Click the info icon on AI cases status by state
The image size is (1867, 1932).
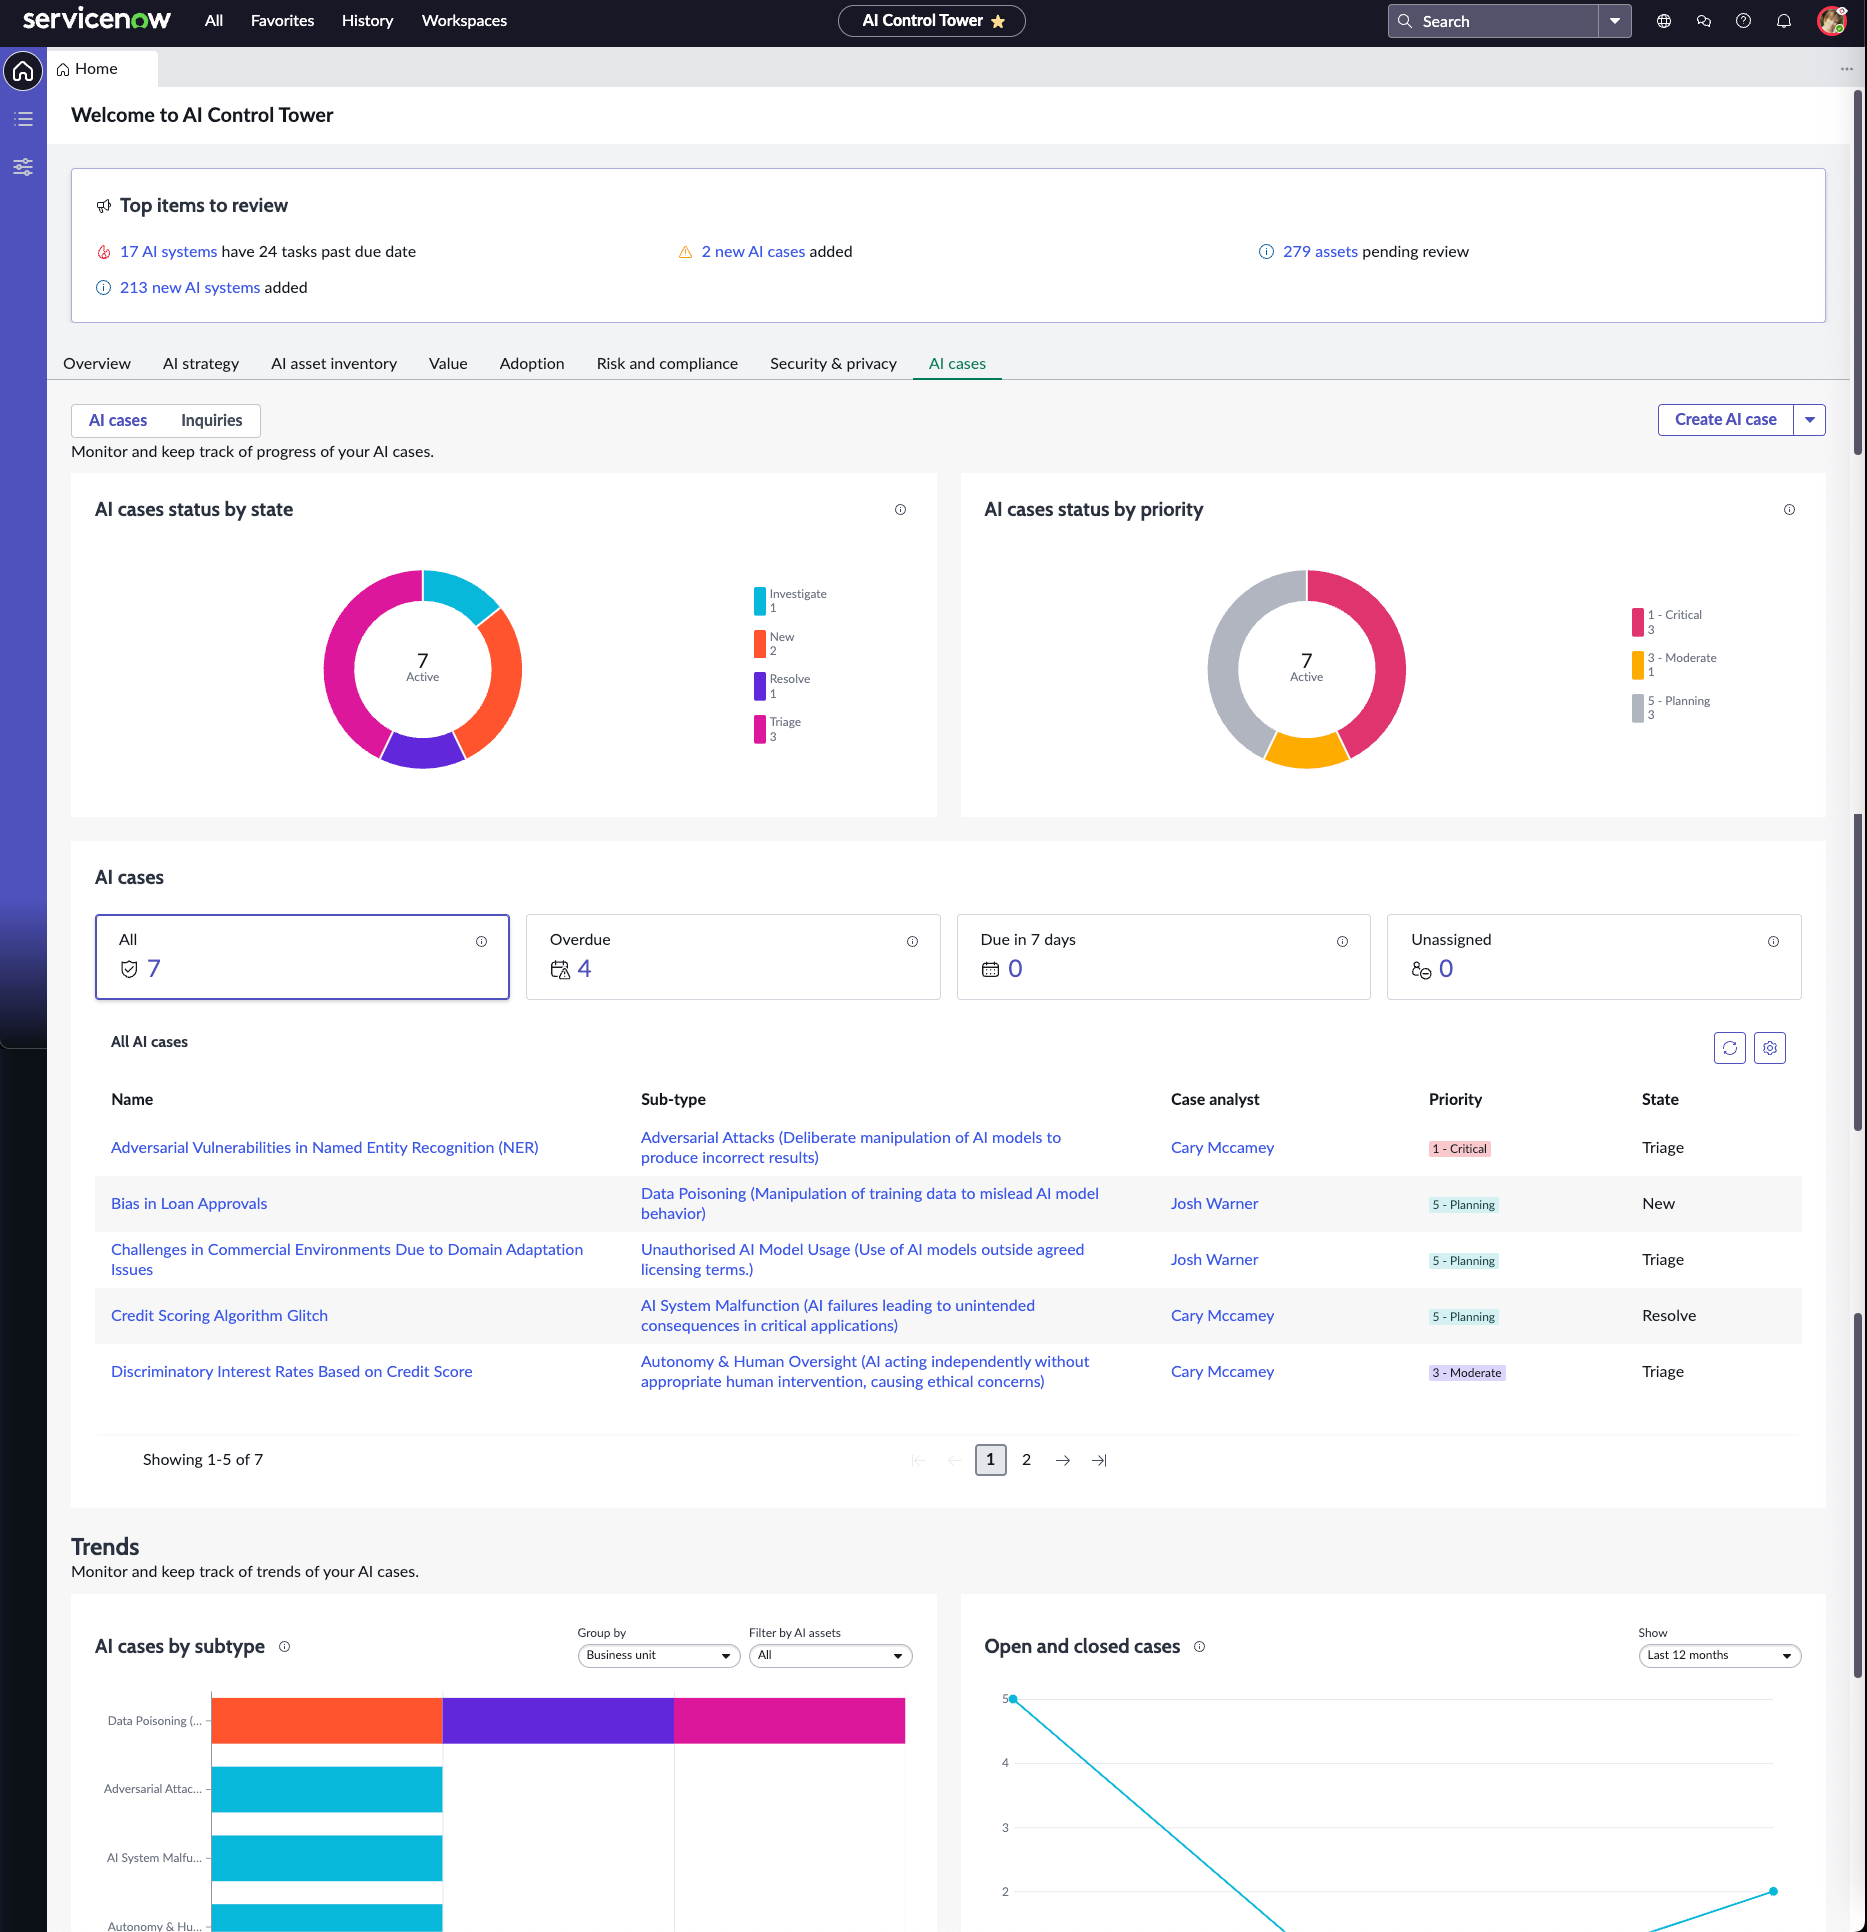click(900, 510)
